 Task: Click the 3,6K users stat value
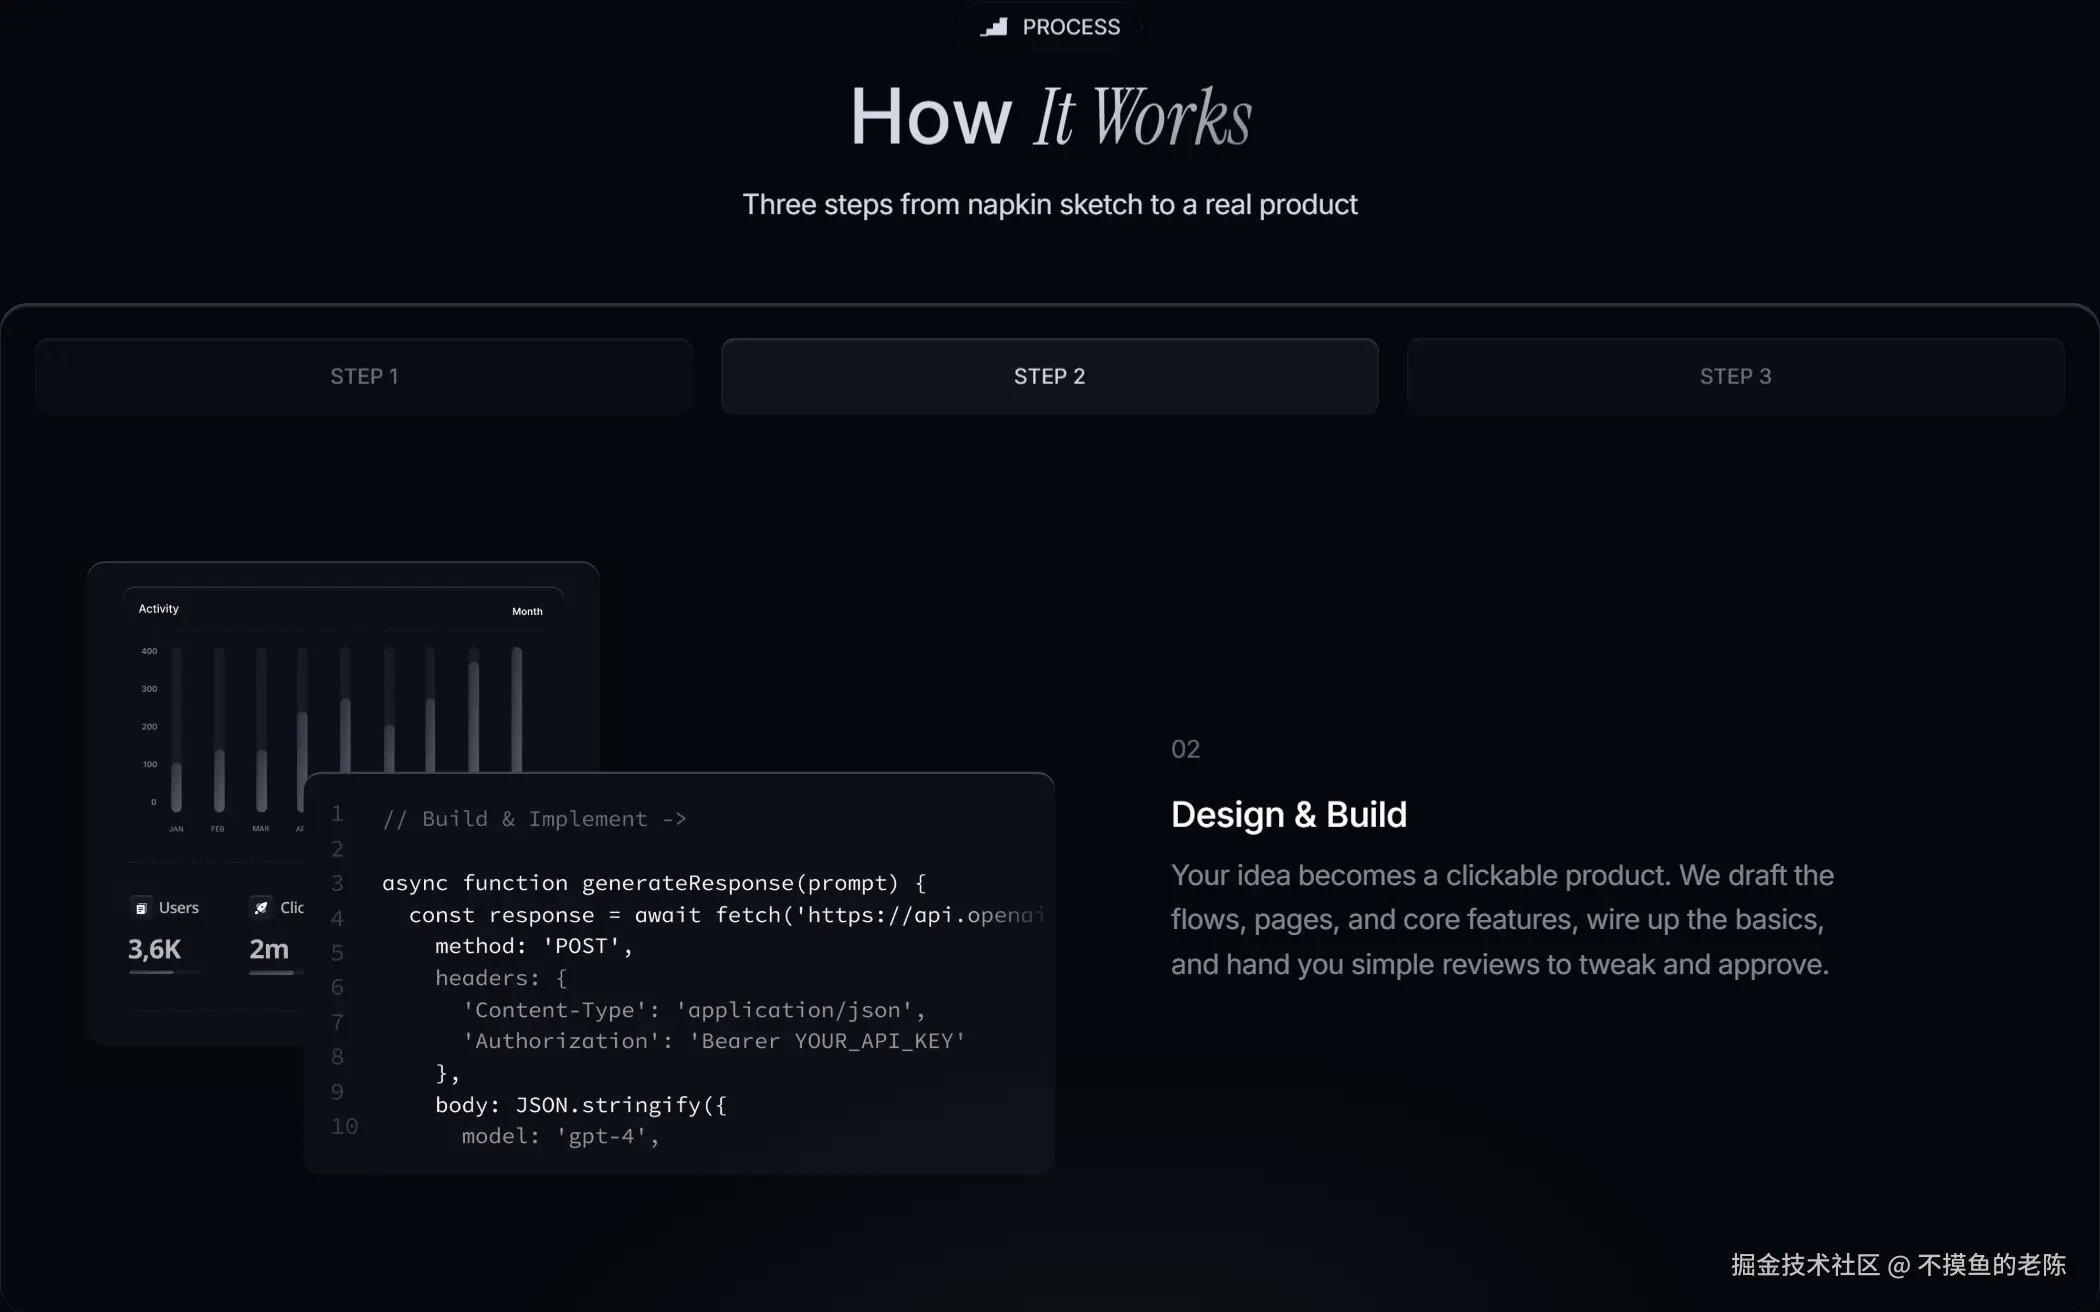tap(154, 949)
